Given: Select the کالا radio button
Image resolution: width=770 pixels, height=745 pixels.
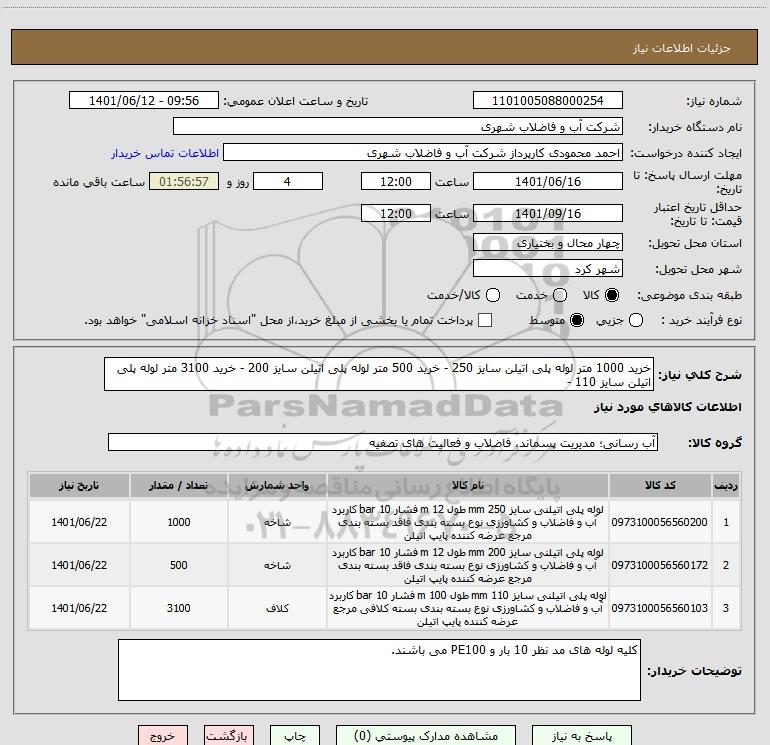Looking at the screenshot, I should [612, 295].
